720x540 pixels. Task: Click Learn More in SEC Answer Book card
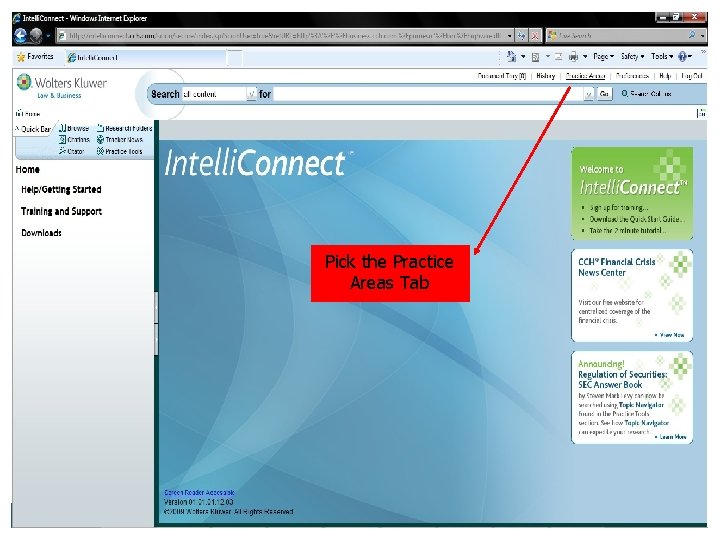click(671, 437)
